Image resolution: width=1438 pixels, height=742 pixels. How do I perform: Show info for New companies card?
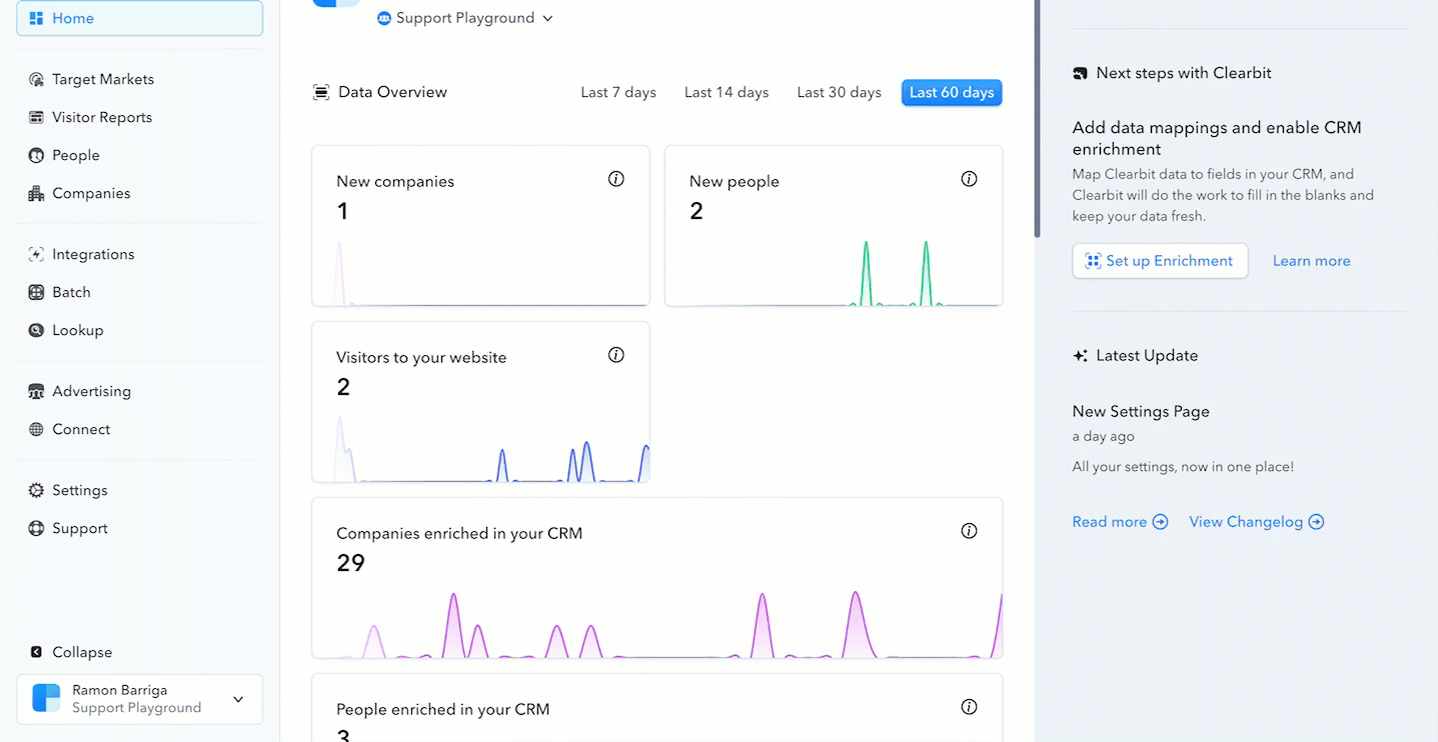point(616,179)
